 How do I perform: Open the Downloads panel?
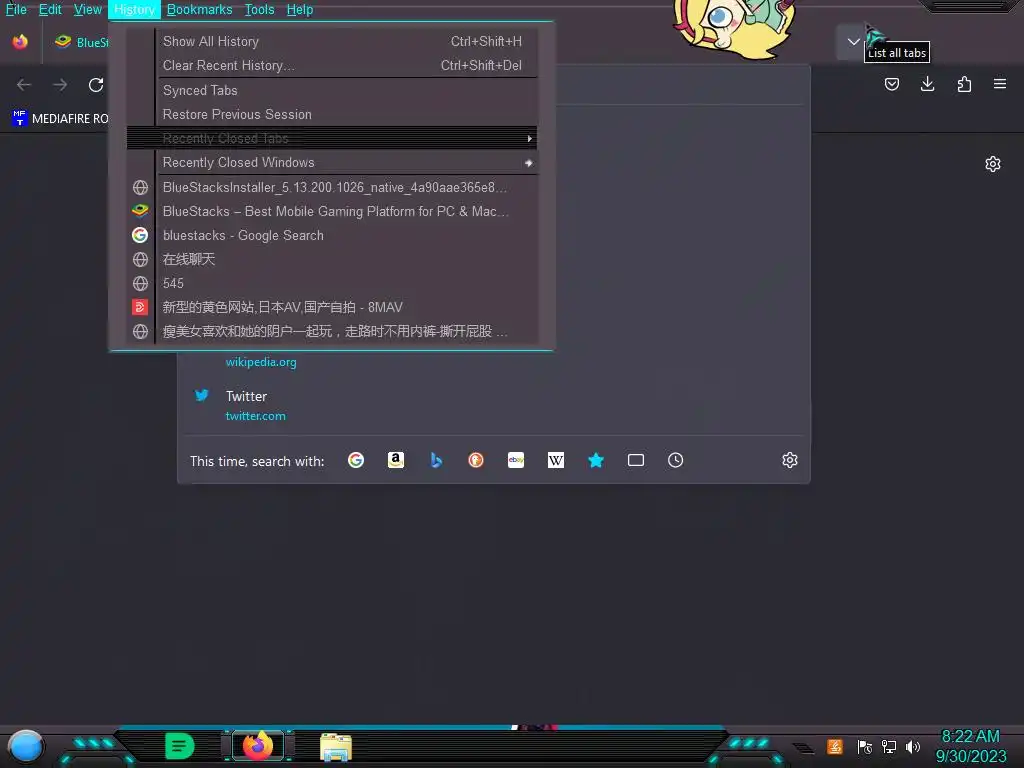927,84
